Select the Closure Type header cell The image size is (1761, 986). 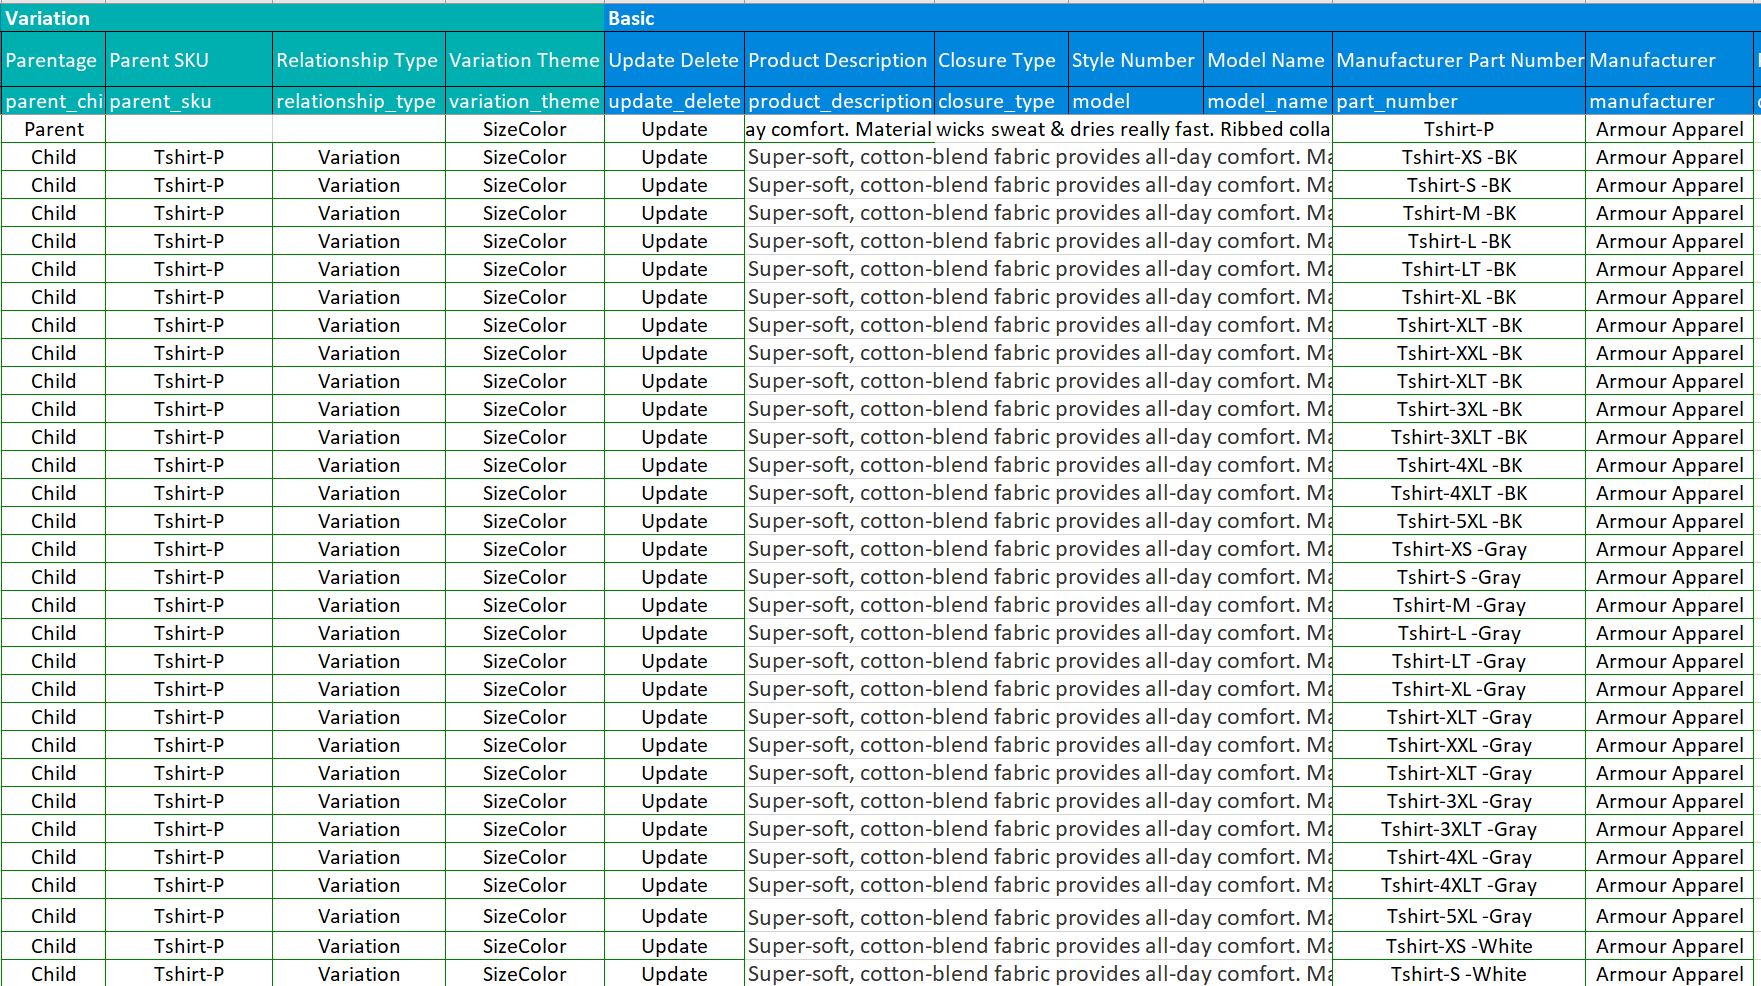pyautogui.click(x=1001, y=60)
